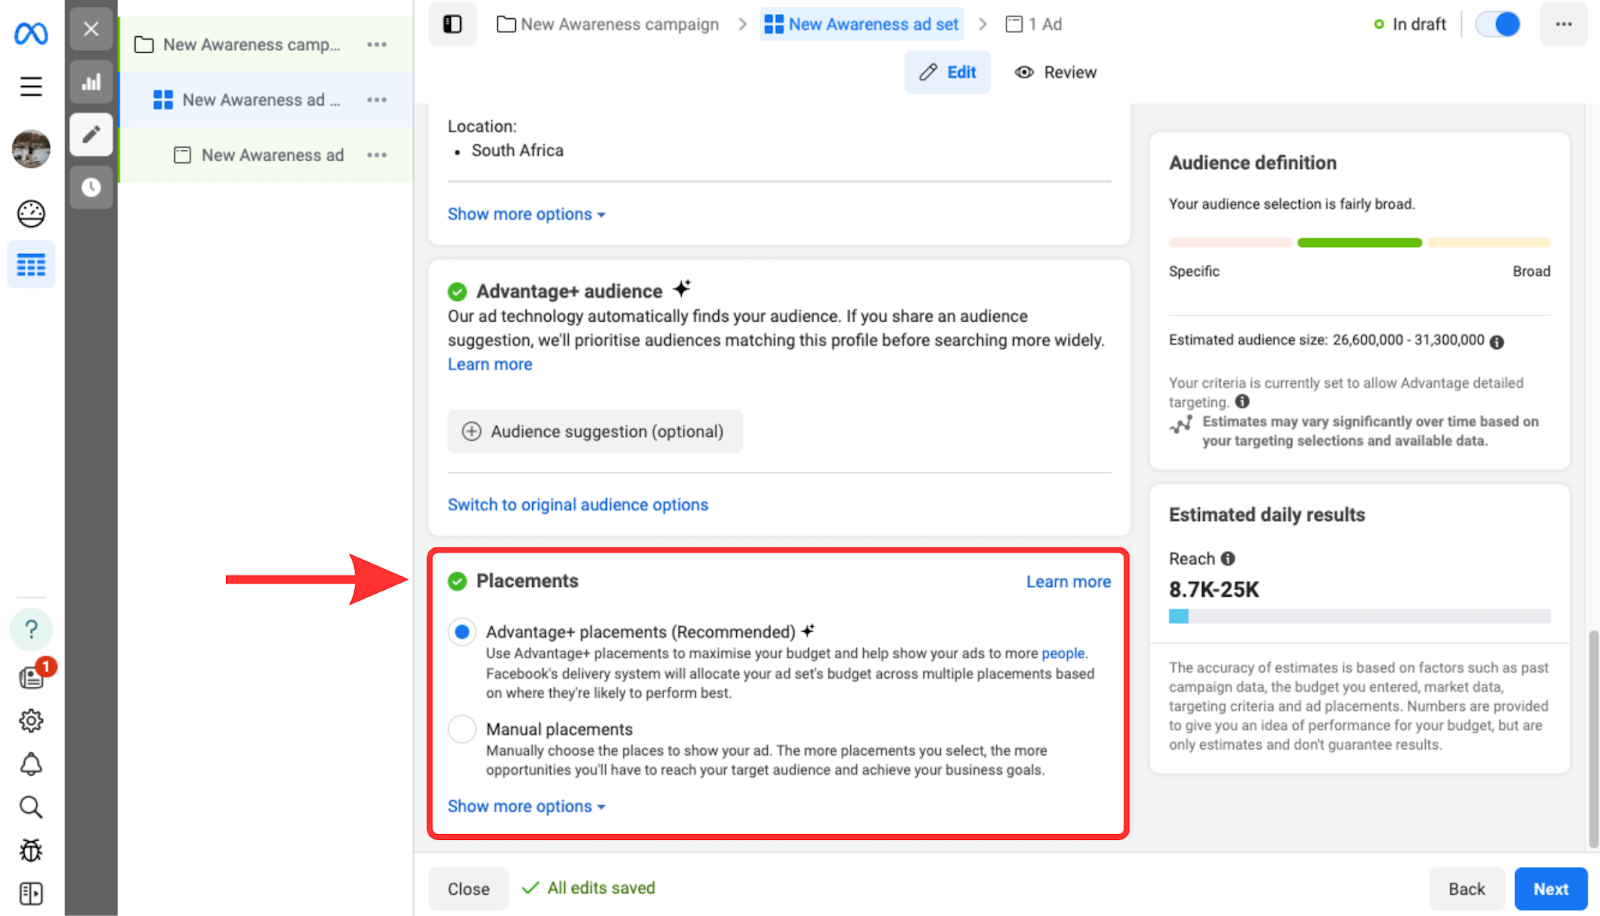Click the audience definition specific-broad meter
Image resolution: width=1600 pixels, height=916 pixels.
[x=1359, y=243]
